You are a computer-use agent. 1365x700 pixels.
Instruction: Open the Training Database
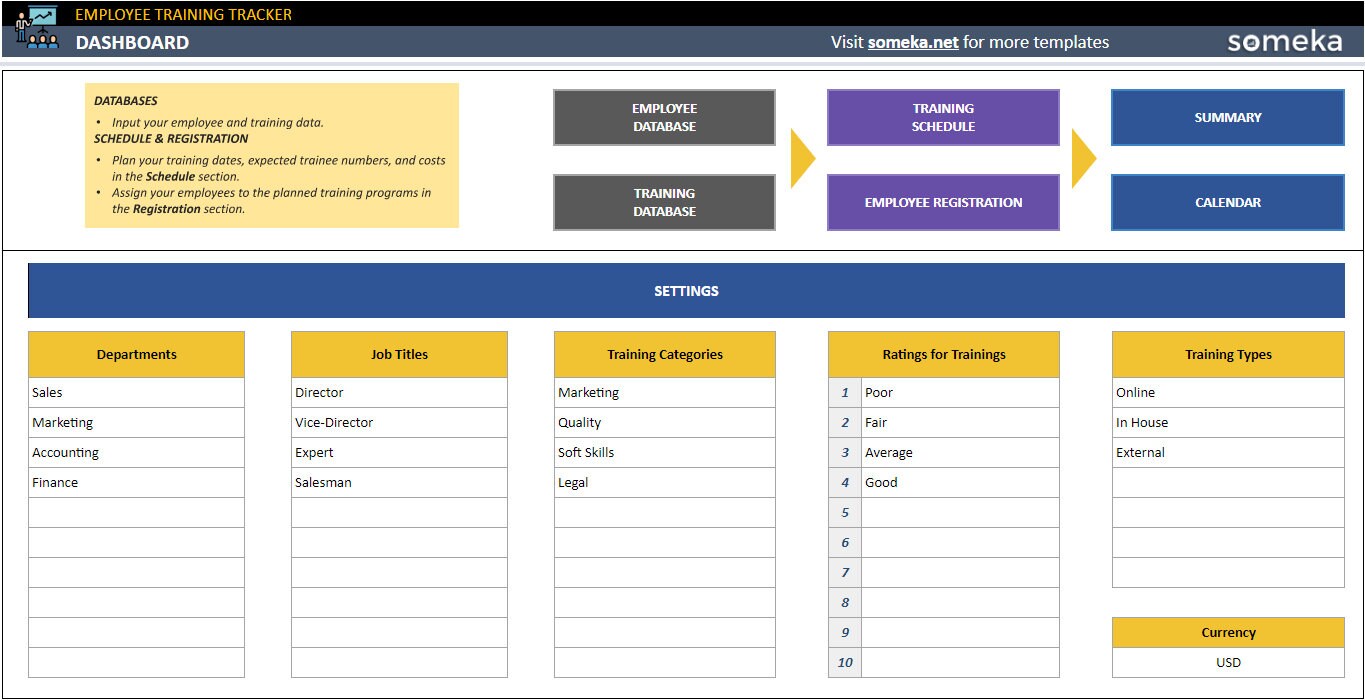663,202
